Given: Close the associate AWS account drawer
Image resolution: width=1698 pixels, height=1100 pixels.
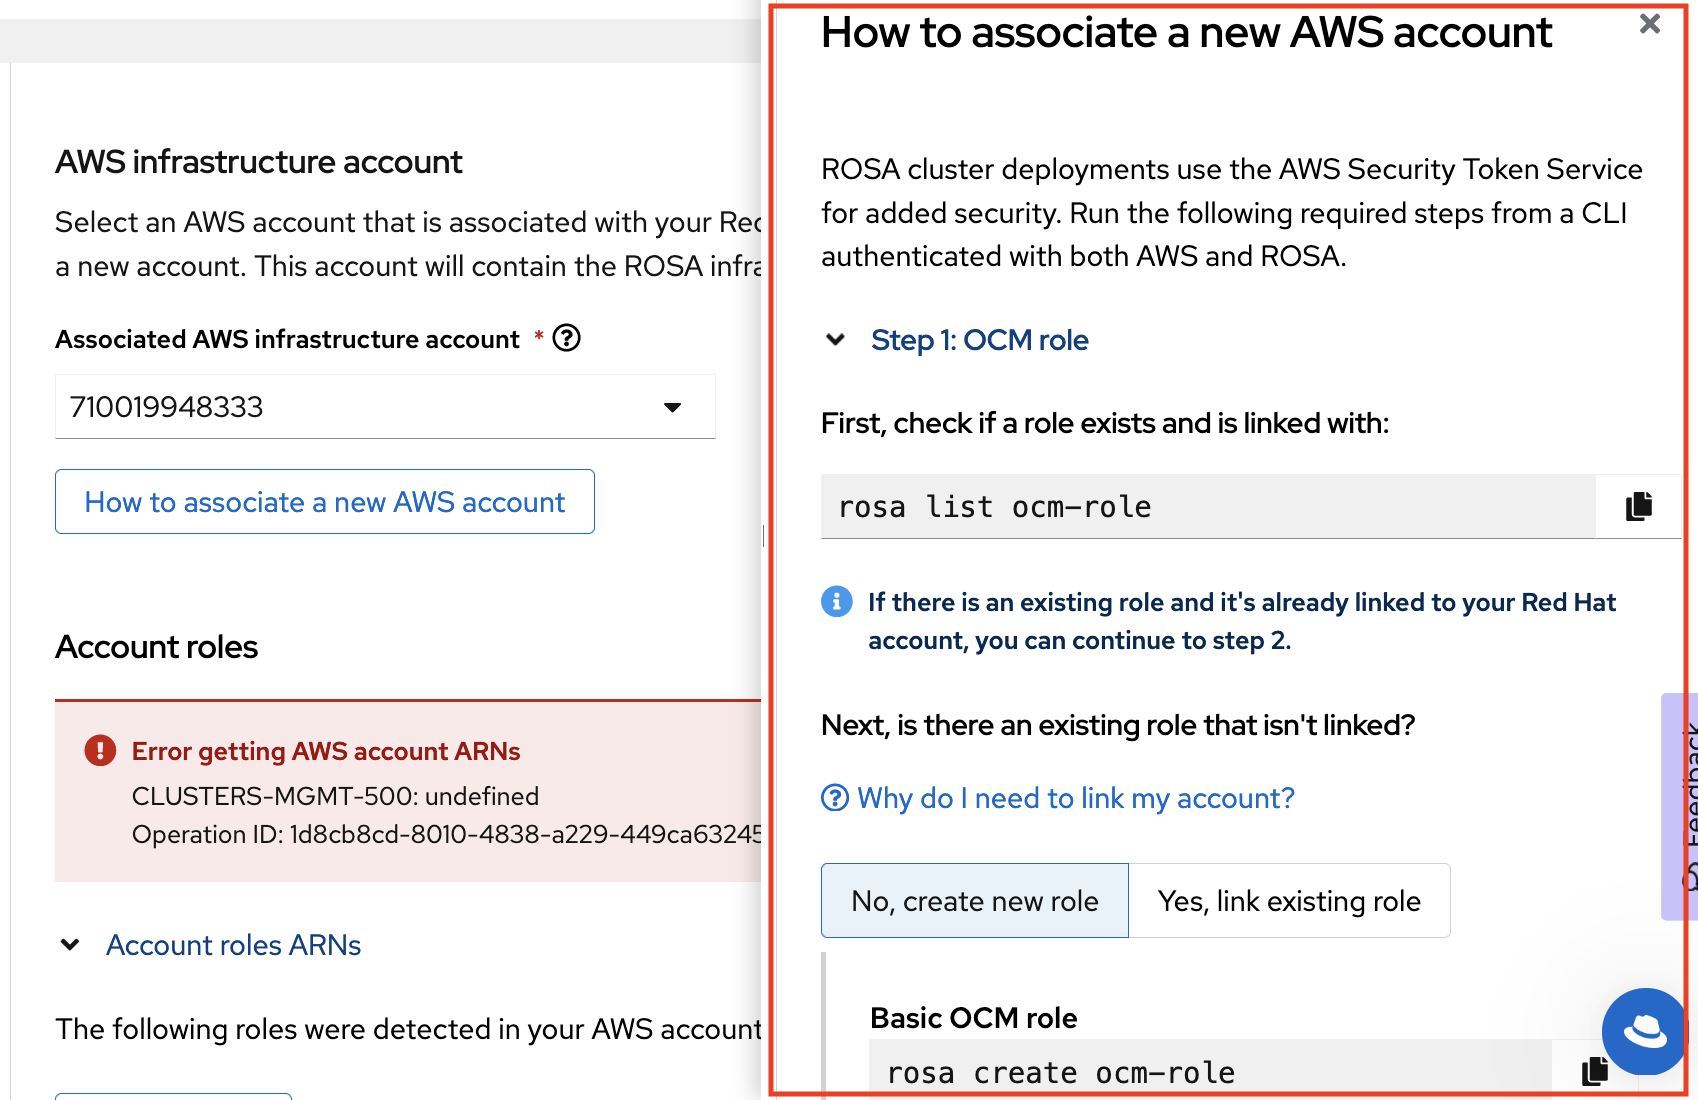Looking at the screenshot, I should pyautogui.click(x=1650, y=24).
